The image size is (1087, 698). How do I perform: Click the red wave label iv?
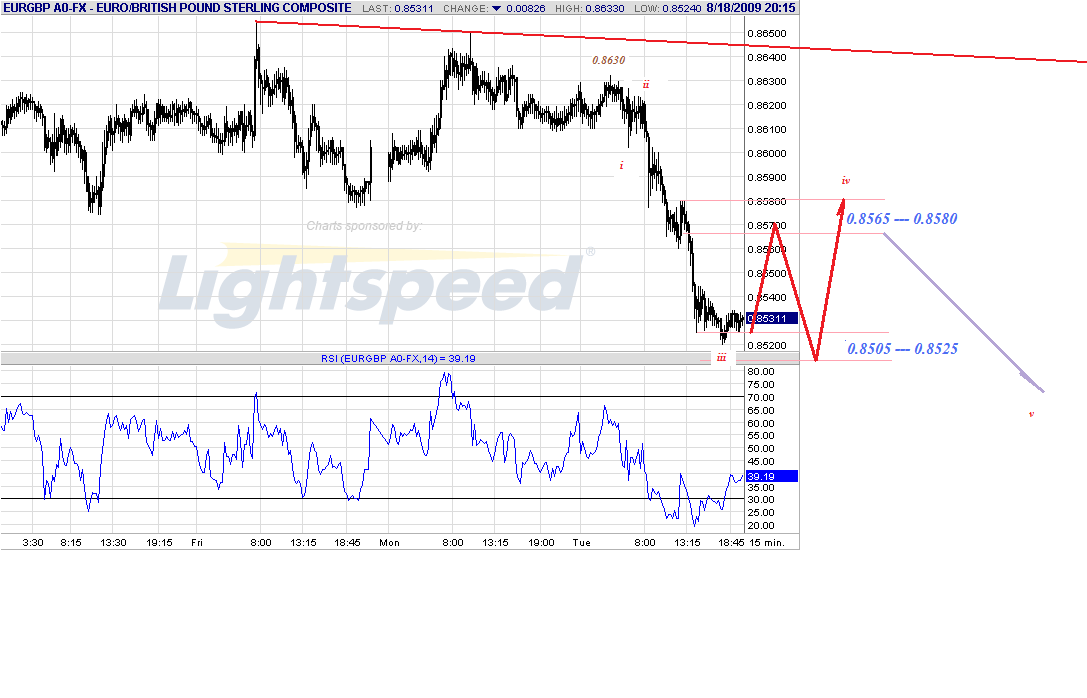(846, 180)
